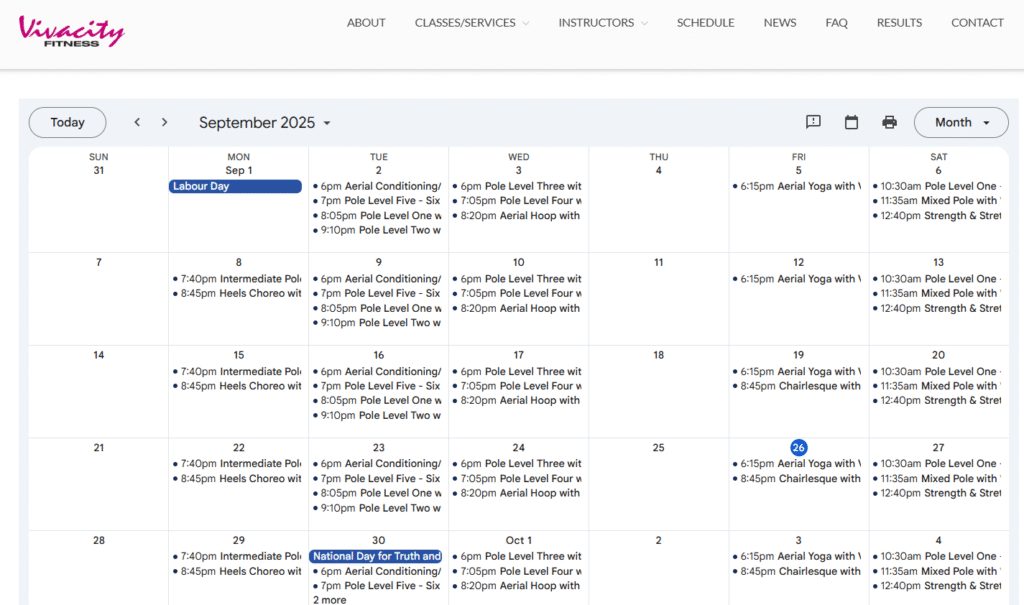Advance to next month arrow
This screenshot has height=605, width=1024.
coord(165,122)
